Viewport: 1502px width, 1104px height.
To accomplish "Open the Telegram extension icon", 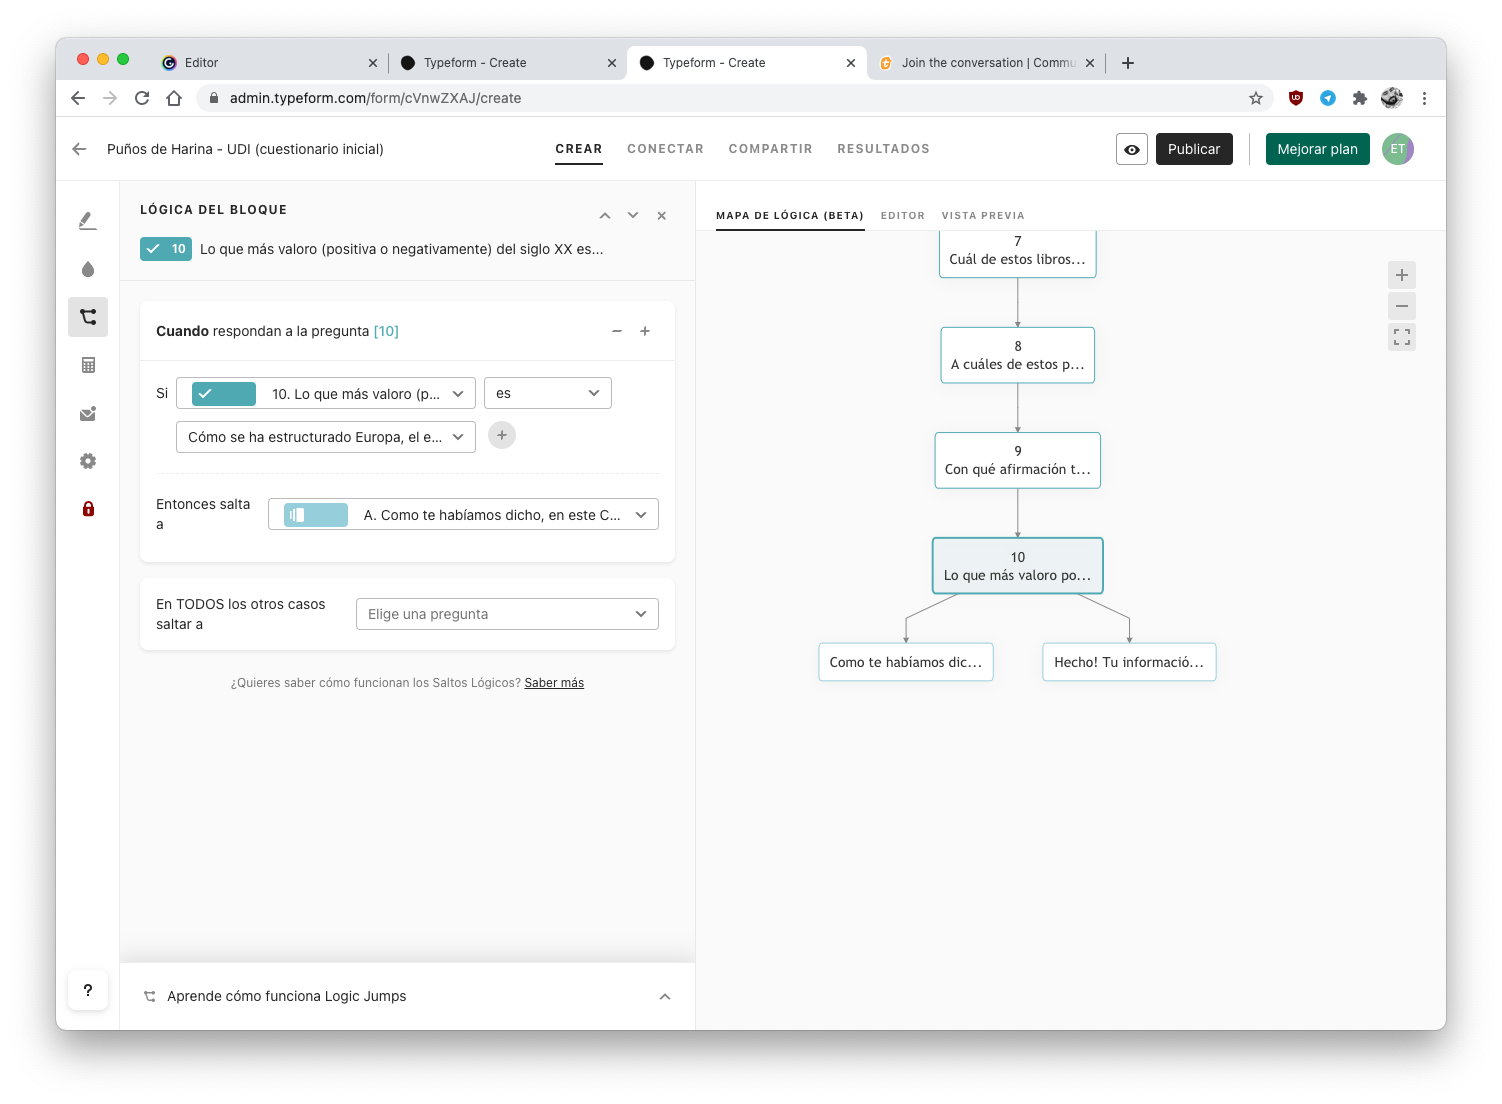I will pyautogui.click(x=1328, y=98).
